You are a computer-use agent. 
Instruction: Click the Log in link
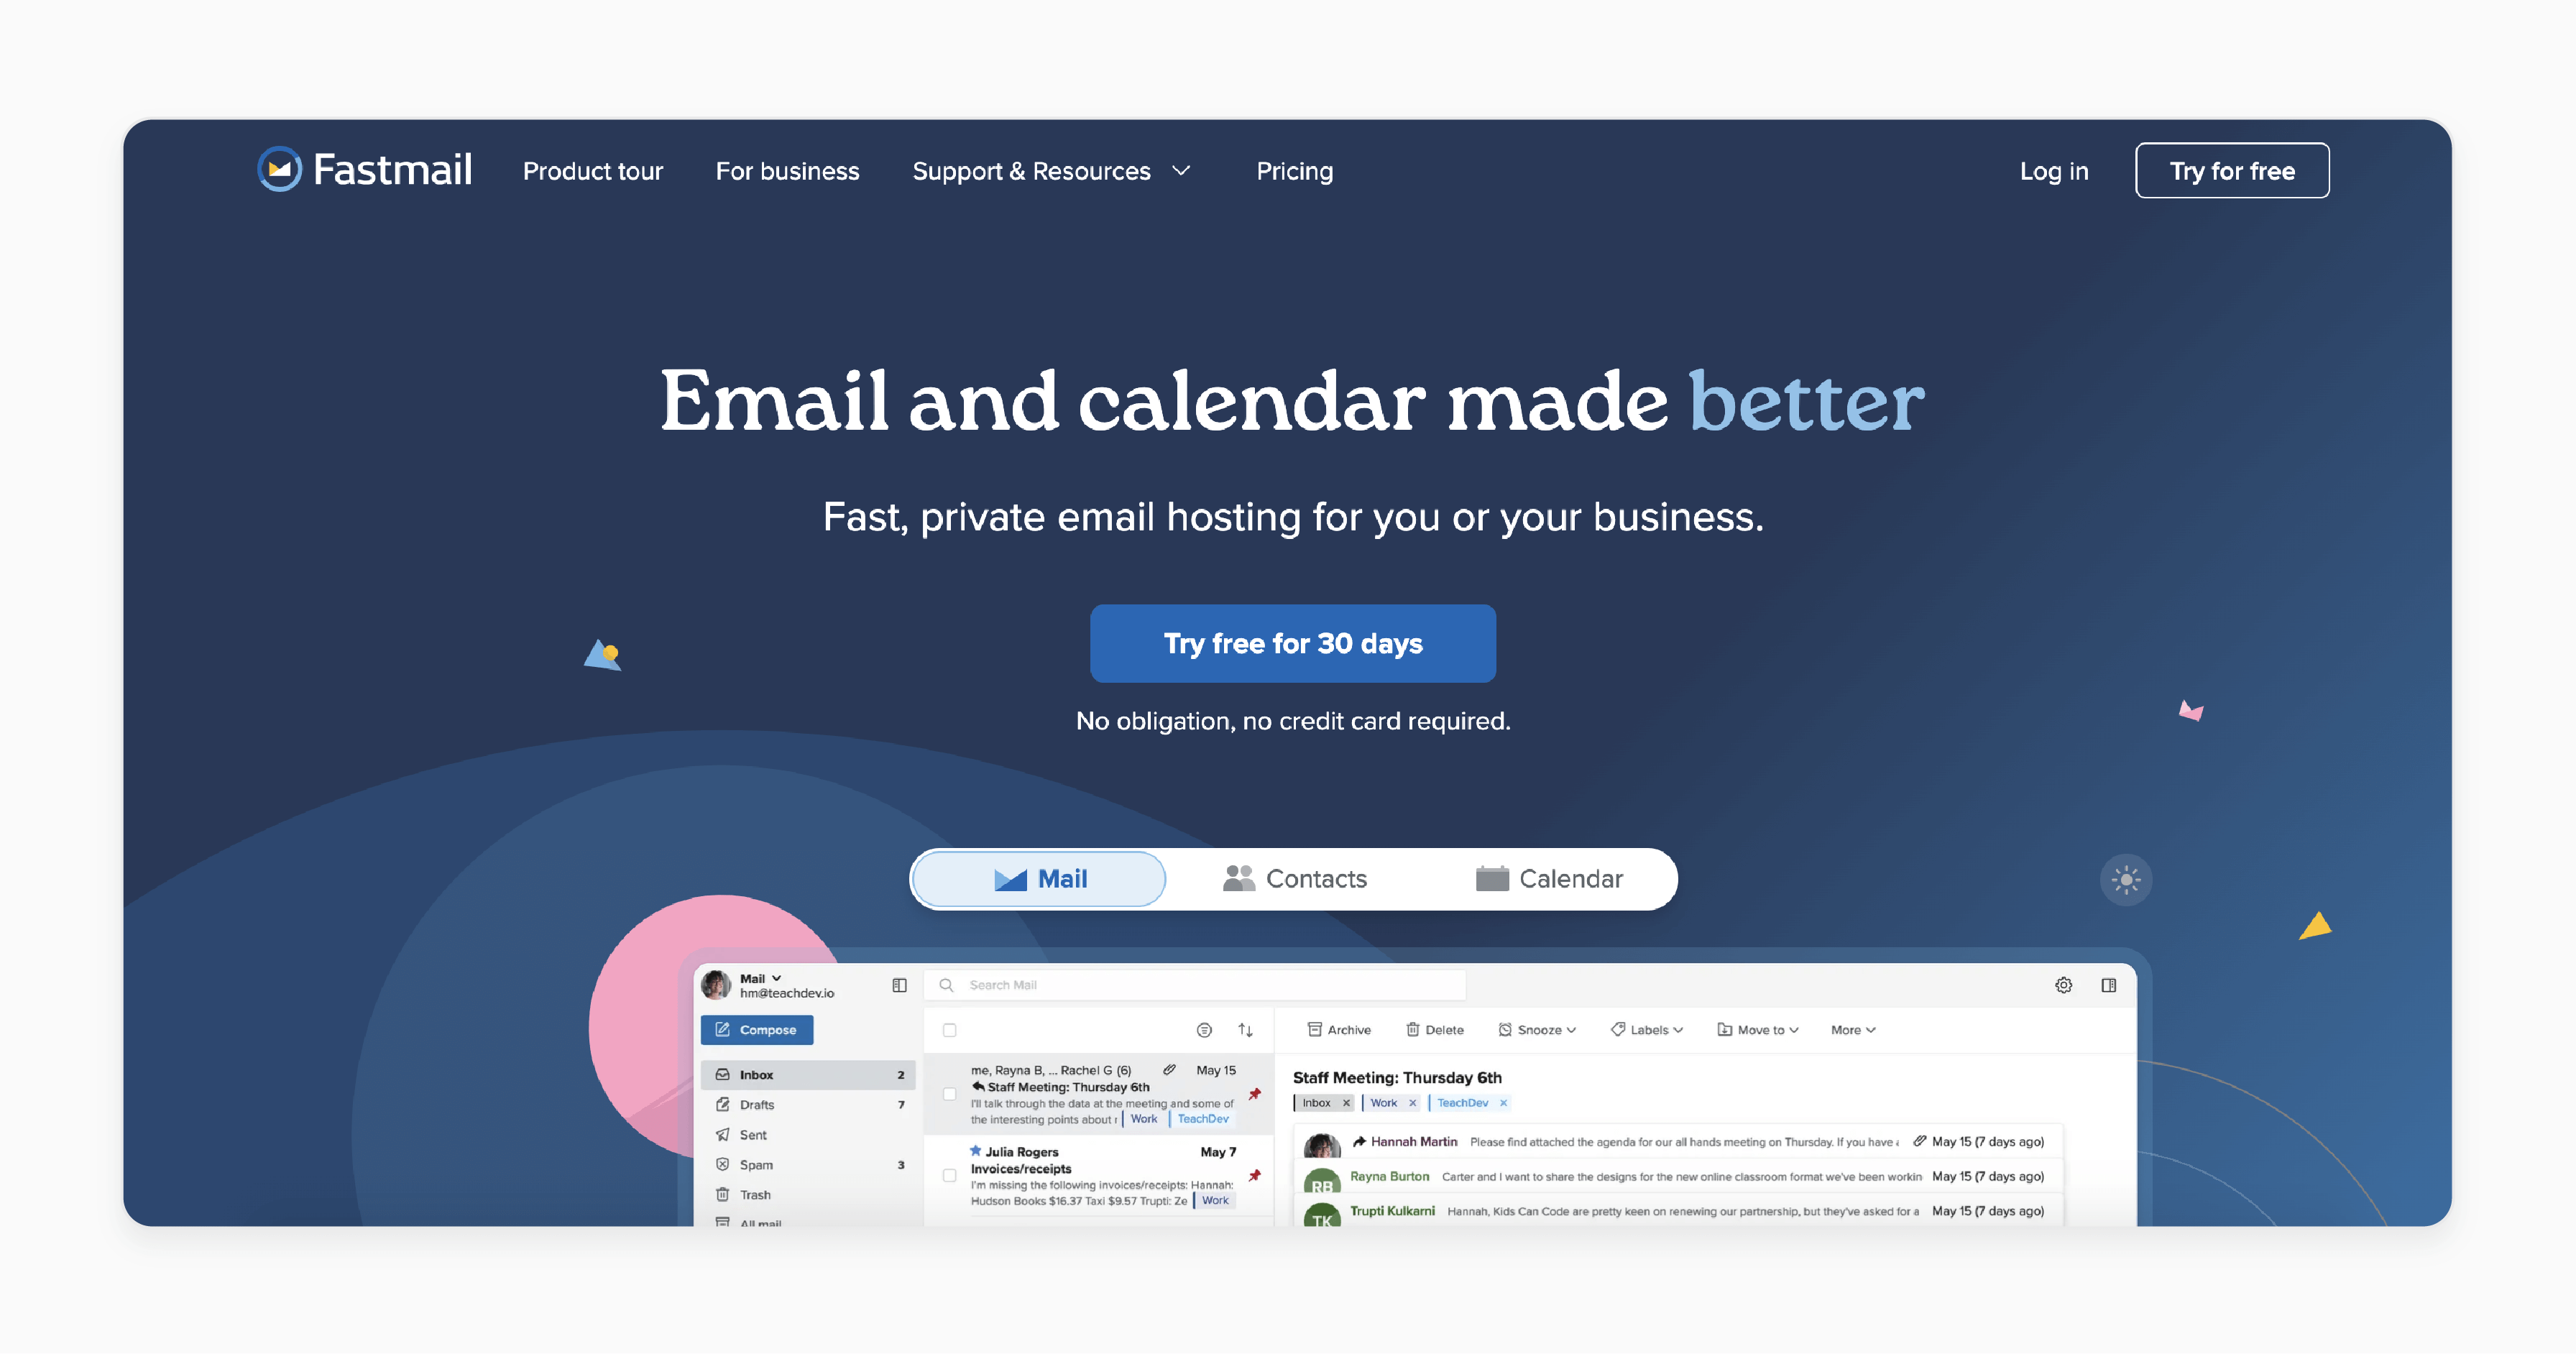tap(2051, 170)
